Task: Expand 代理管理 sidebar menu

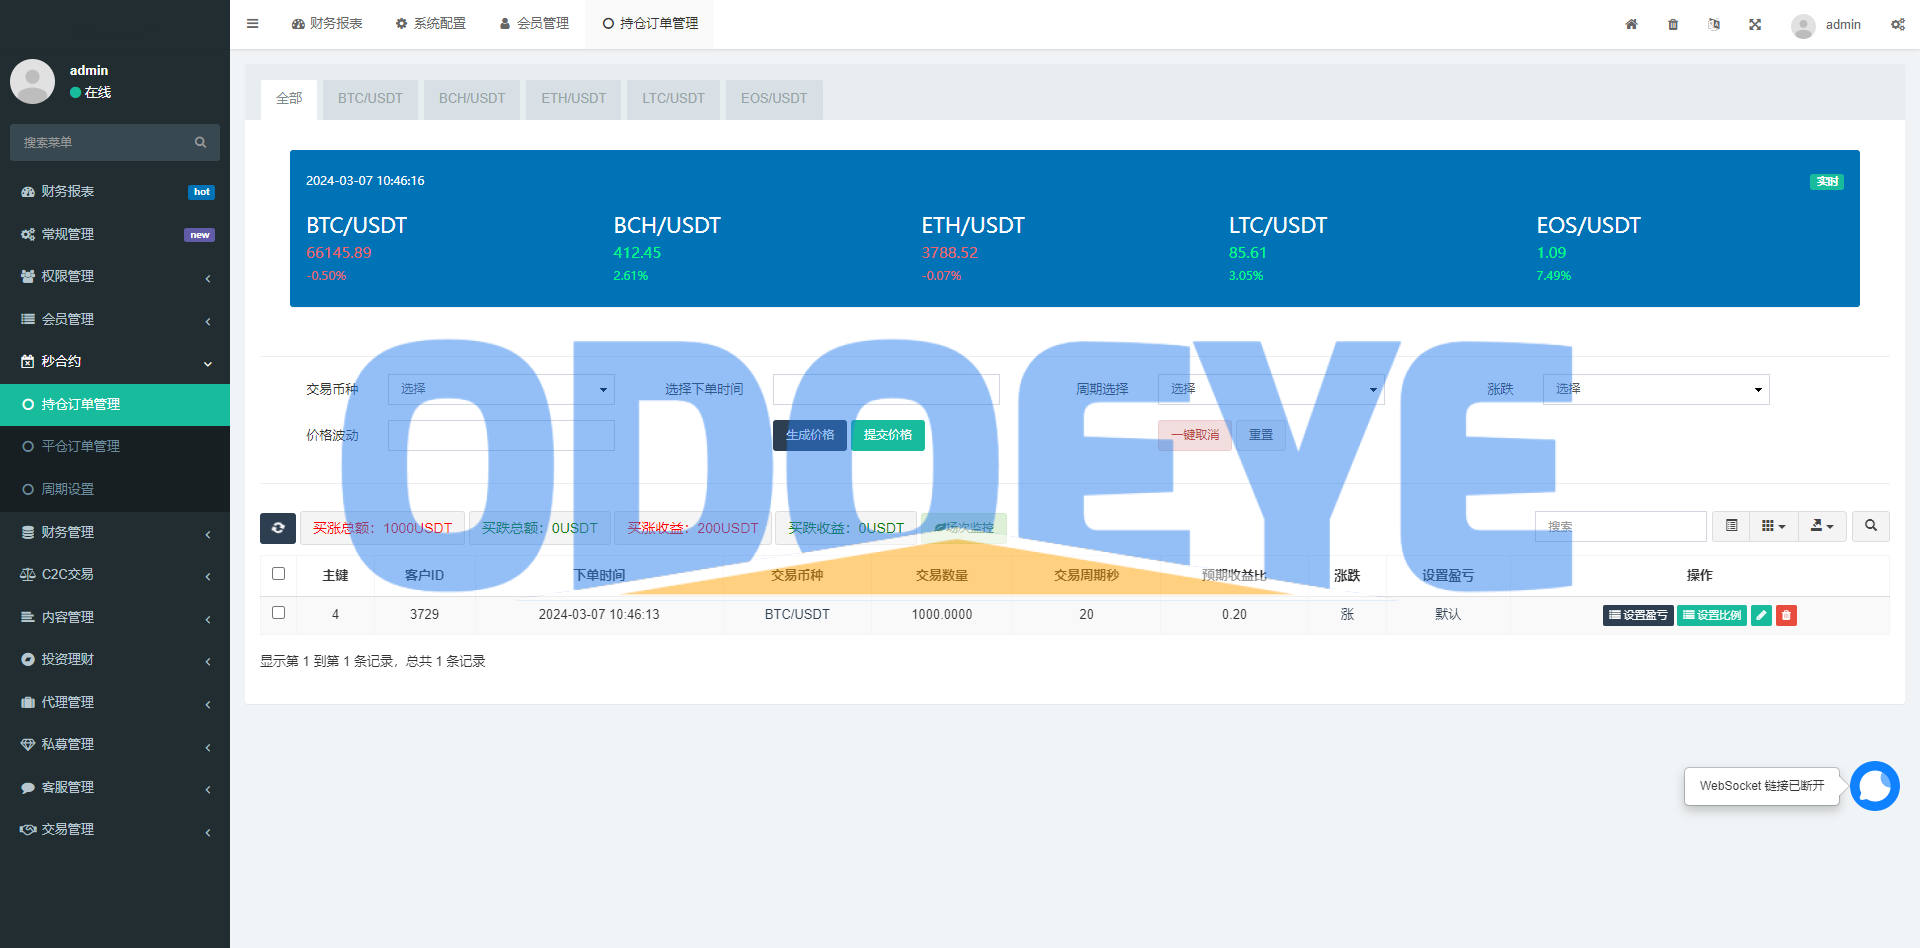Action: [115, 703]
